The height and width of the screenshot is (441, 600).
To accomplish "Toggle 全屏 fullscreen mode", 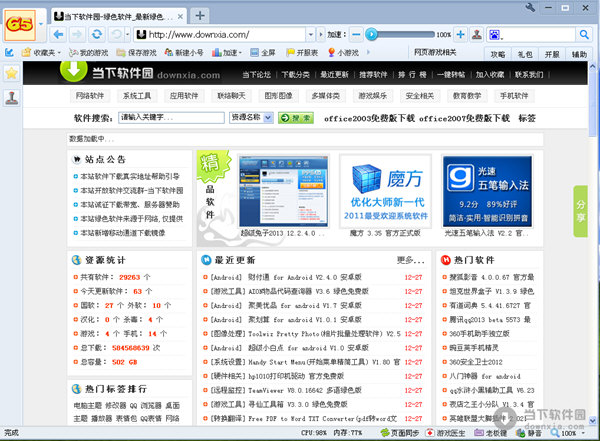I will (262, 52).
